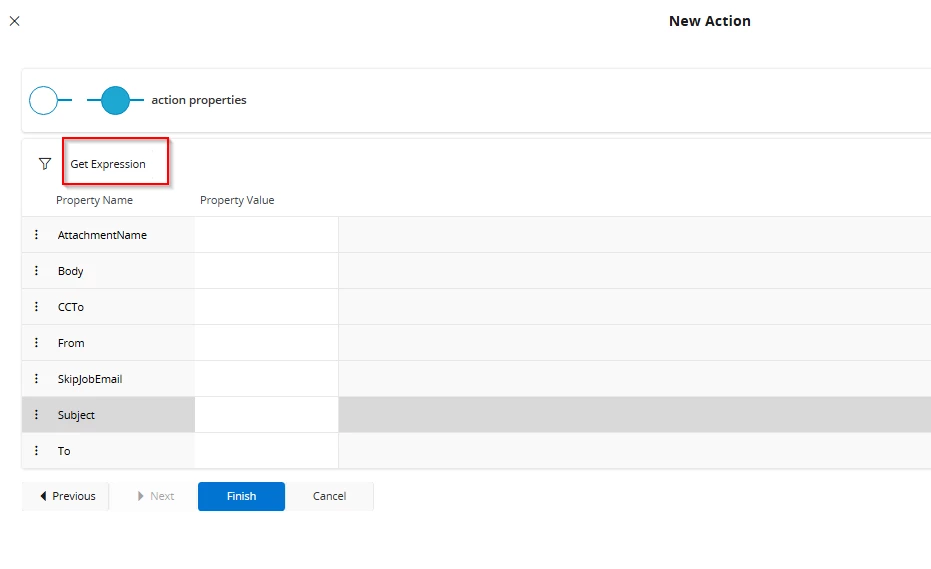
Task: Open CCTo row three-dot menu
Action: point(37,307)
